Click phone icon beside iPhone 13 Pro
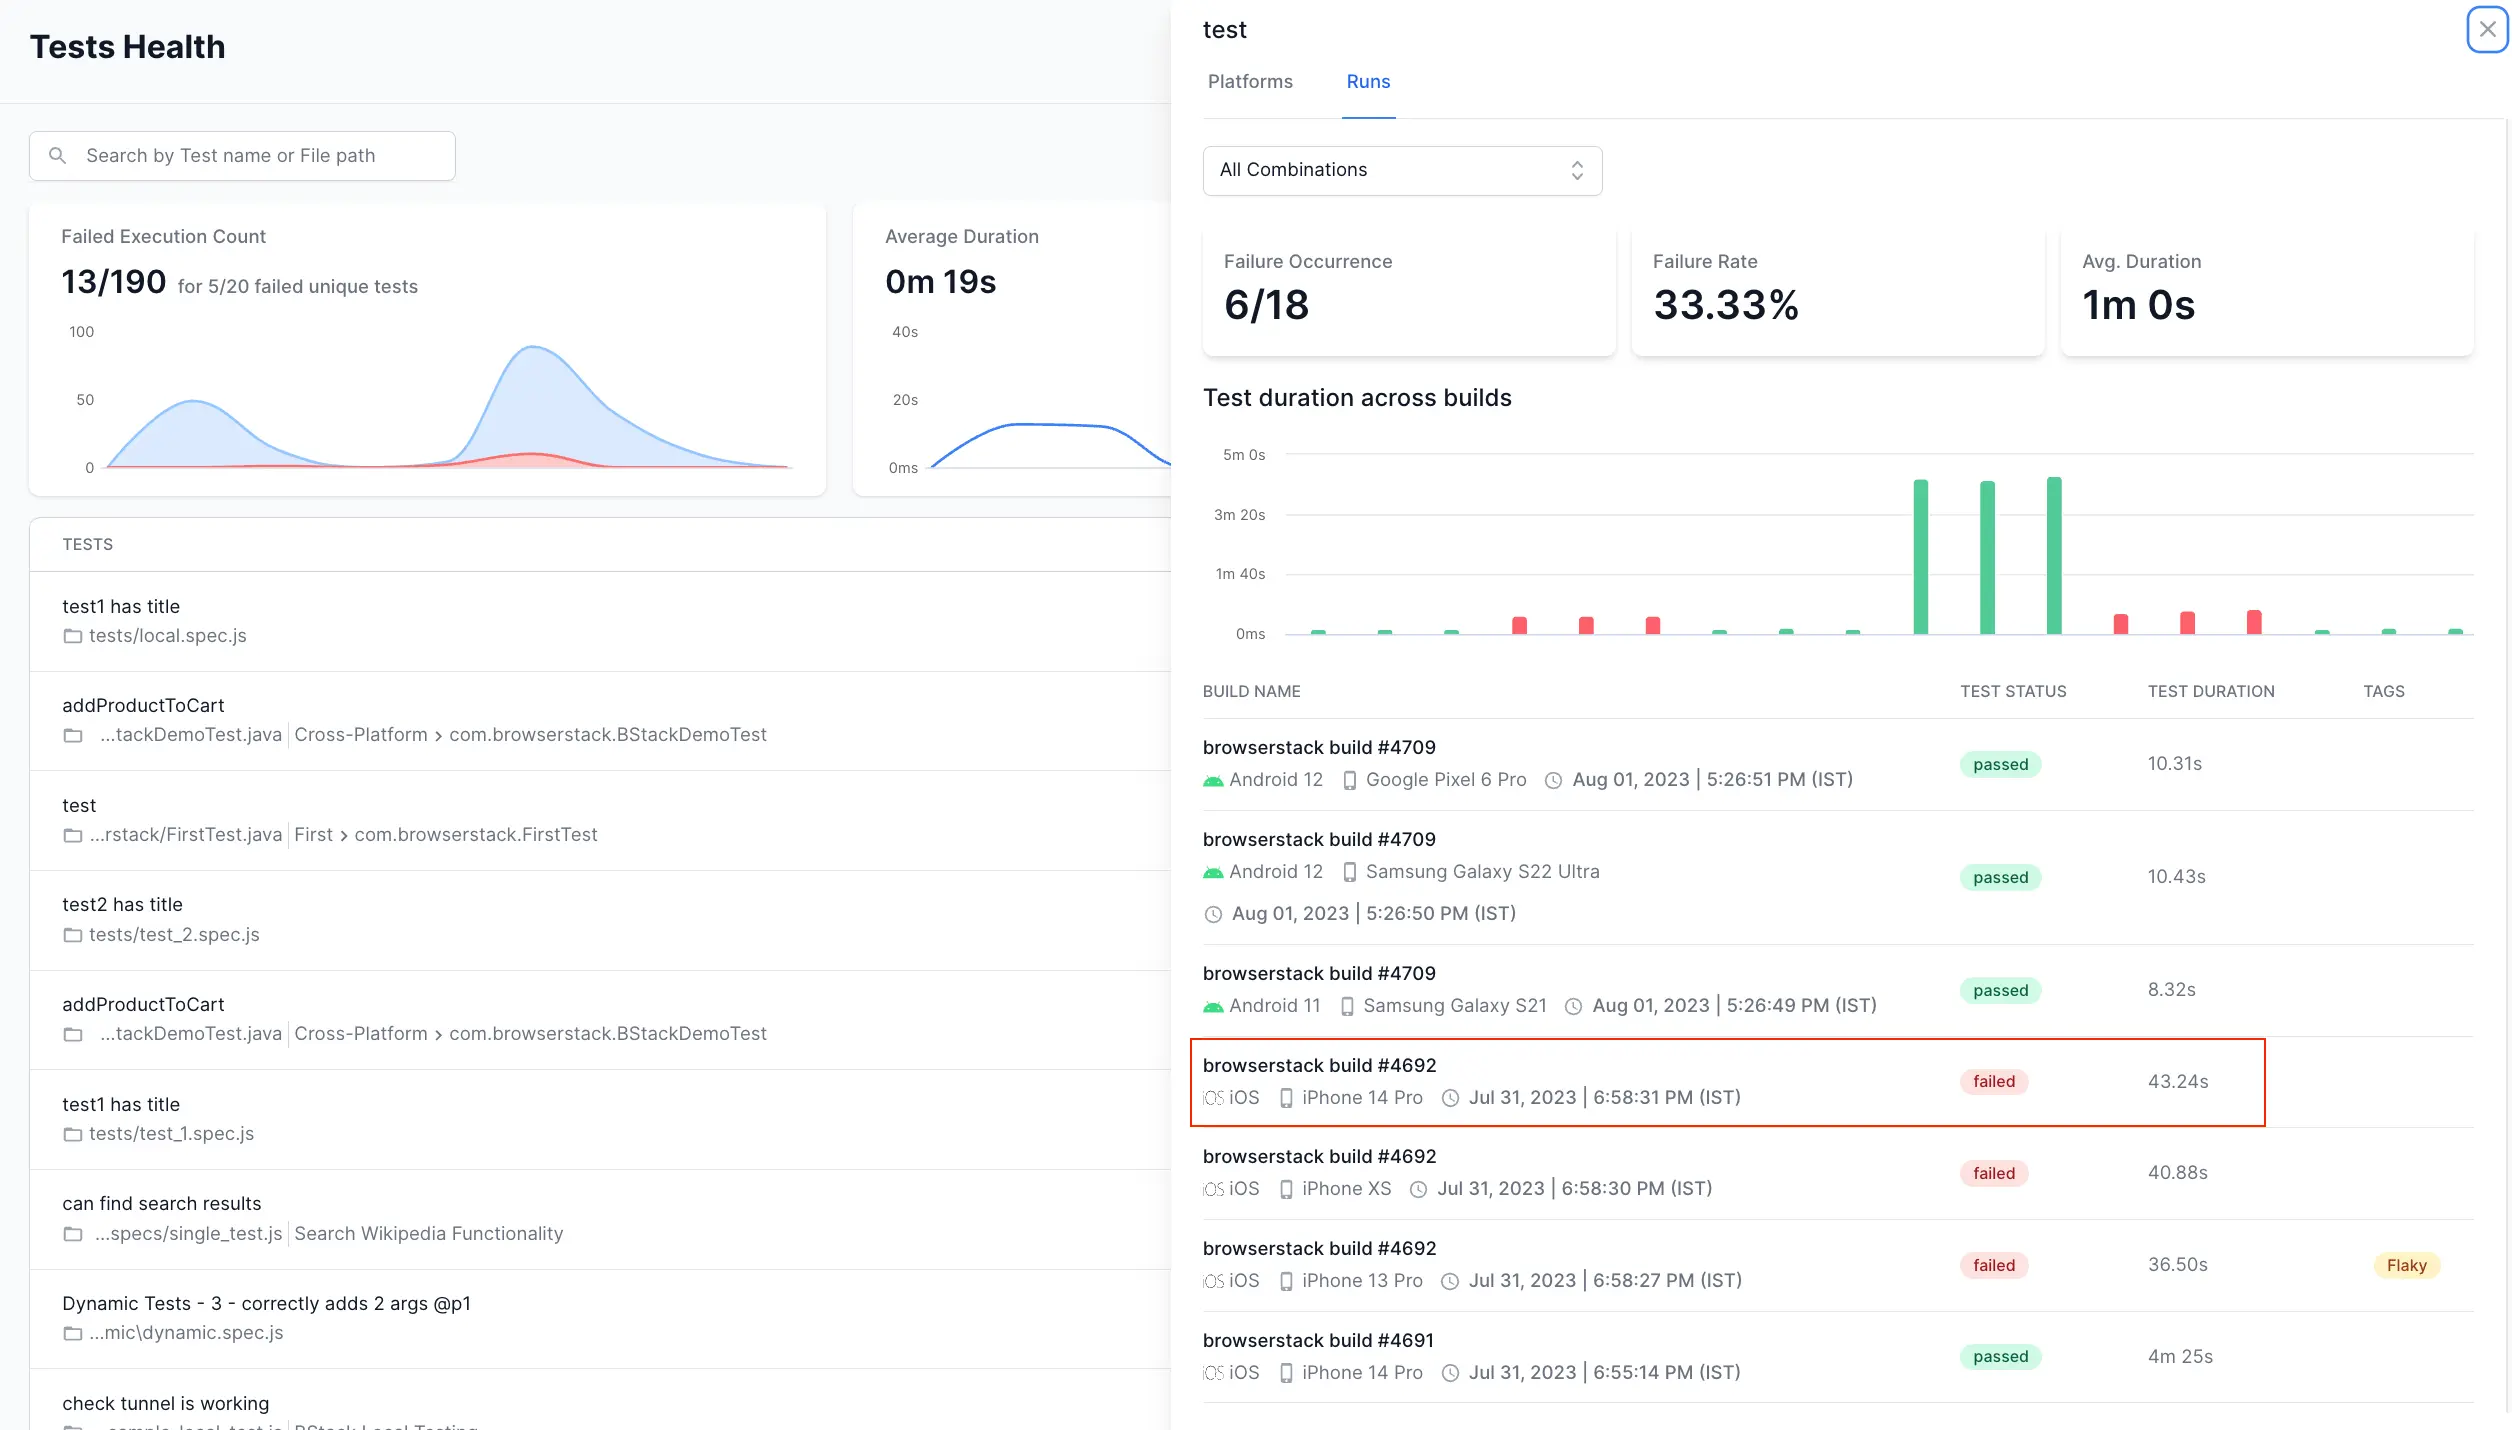The image size is (2512, 1430). (x=1286, y=1281)
